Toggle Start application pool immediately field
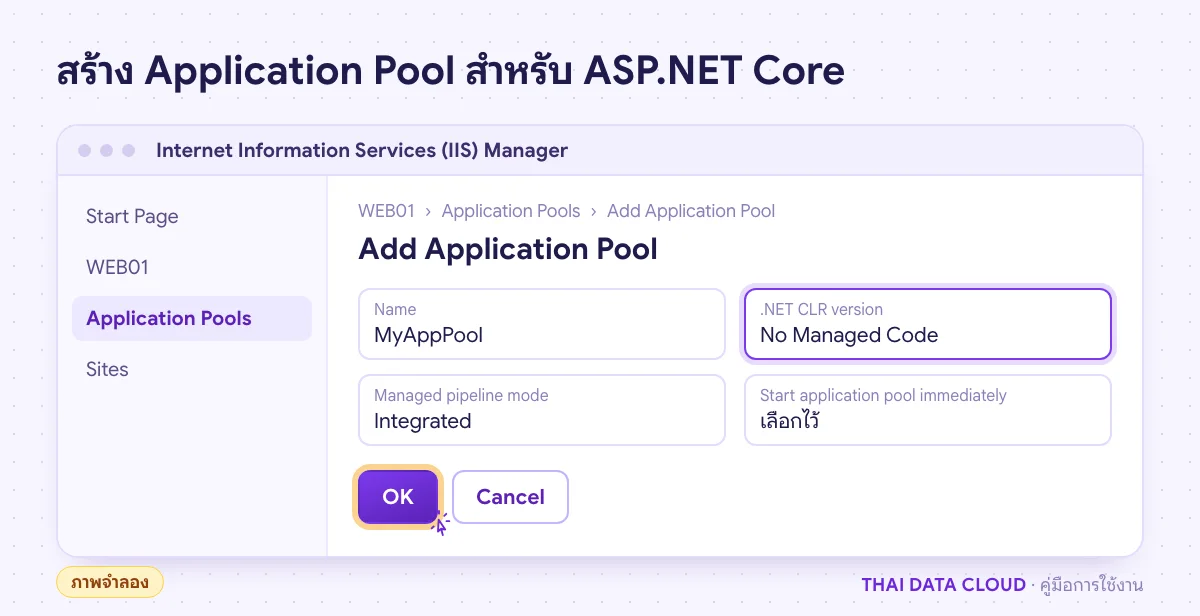This screenshot has height=616, width=1200. pyautogui.click(x=928, y=410)
